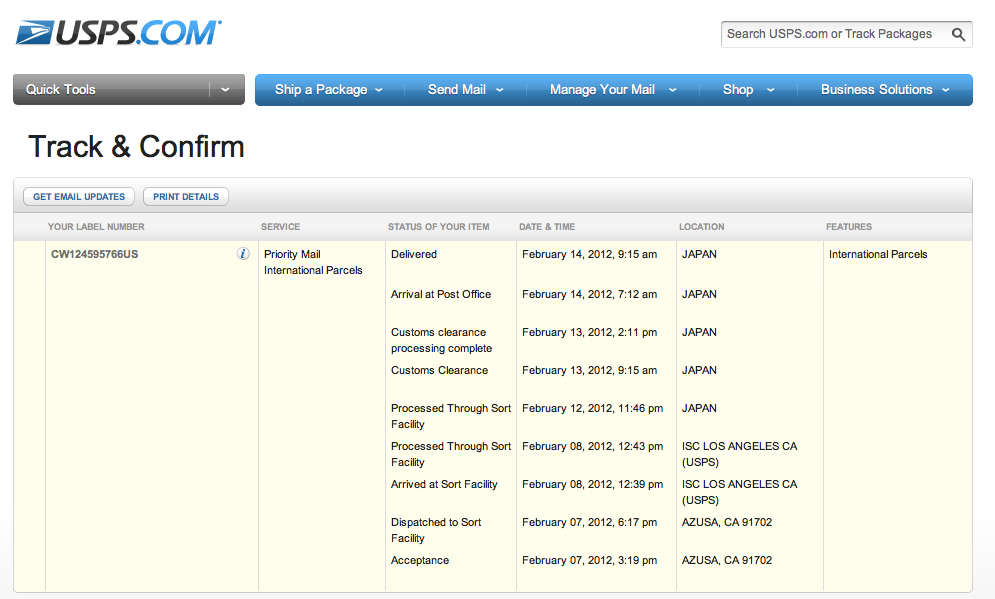995x599 pixels.
Task: Click the Print Details button
Action: pyautogui.click(x=186, y=197)
